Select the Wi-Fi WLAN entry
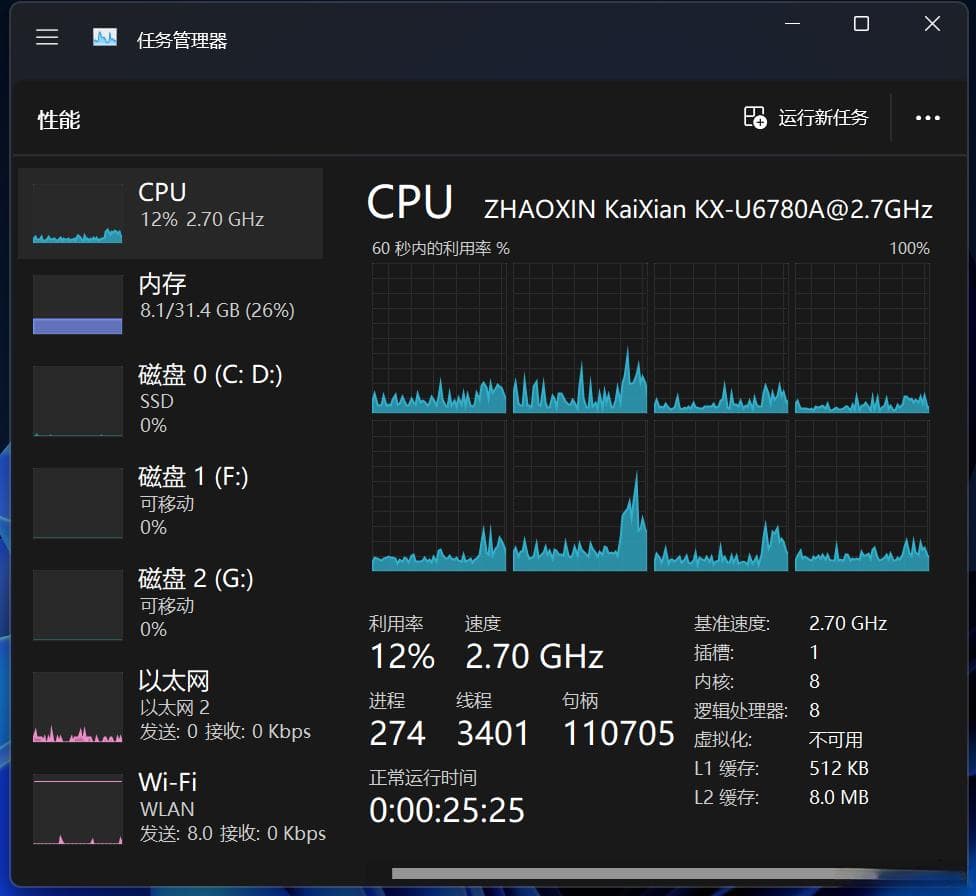The image size is (976, 896). pyautogui.click(x=171, y=808)
